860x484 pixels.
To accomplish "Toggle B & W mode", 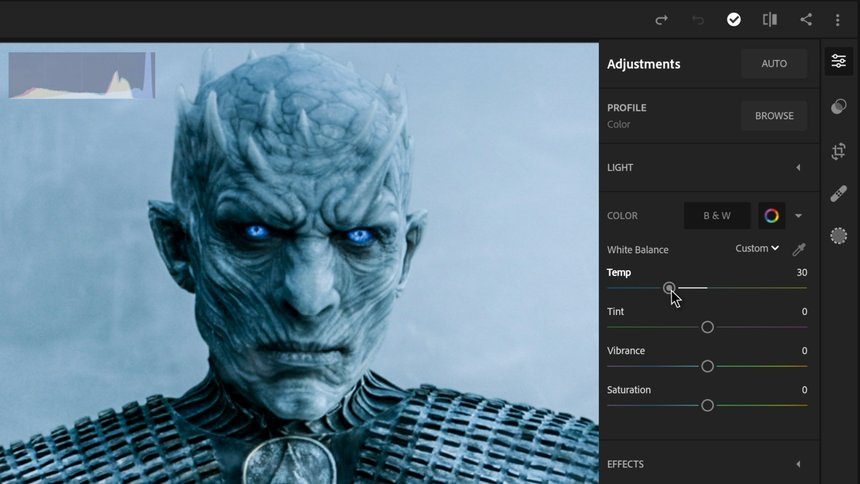I will (x=717, y=216).
